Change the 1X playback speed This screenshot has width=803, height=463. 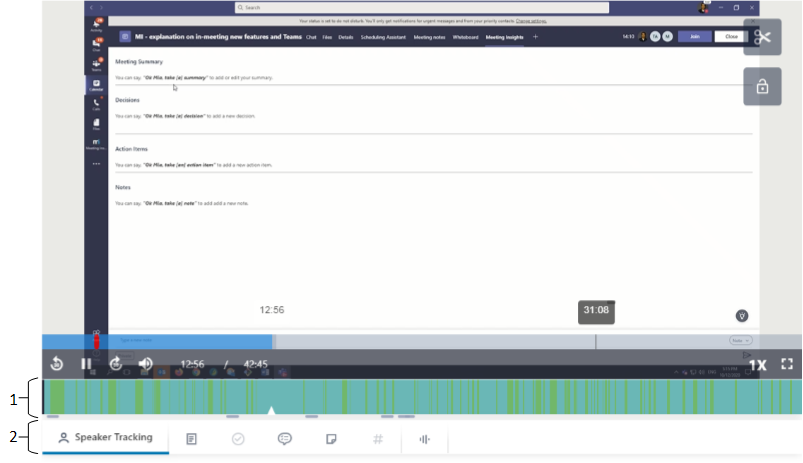(x=758, y=365)
